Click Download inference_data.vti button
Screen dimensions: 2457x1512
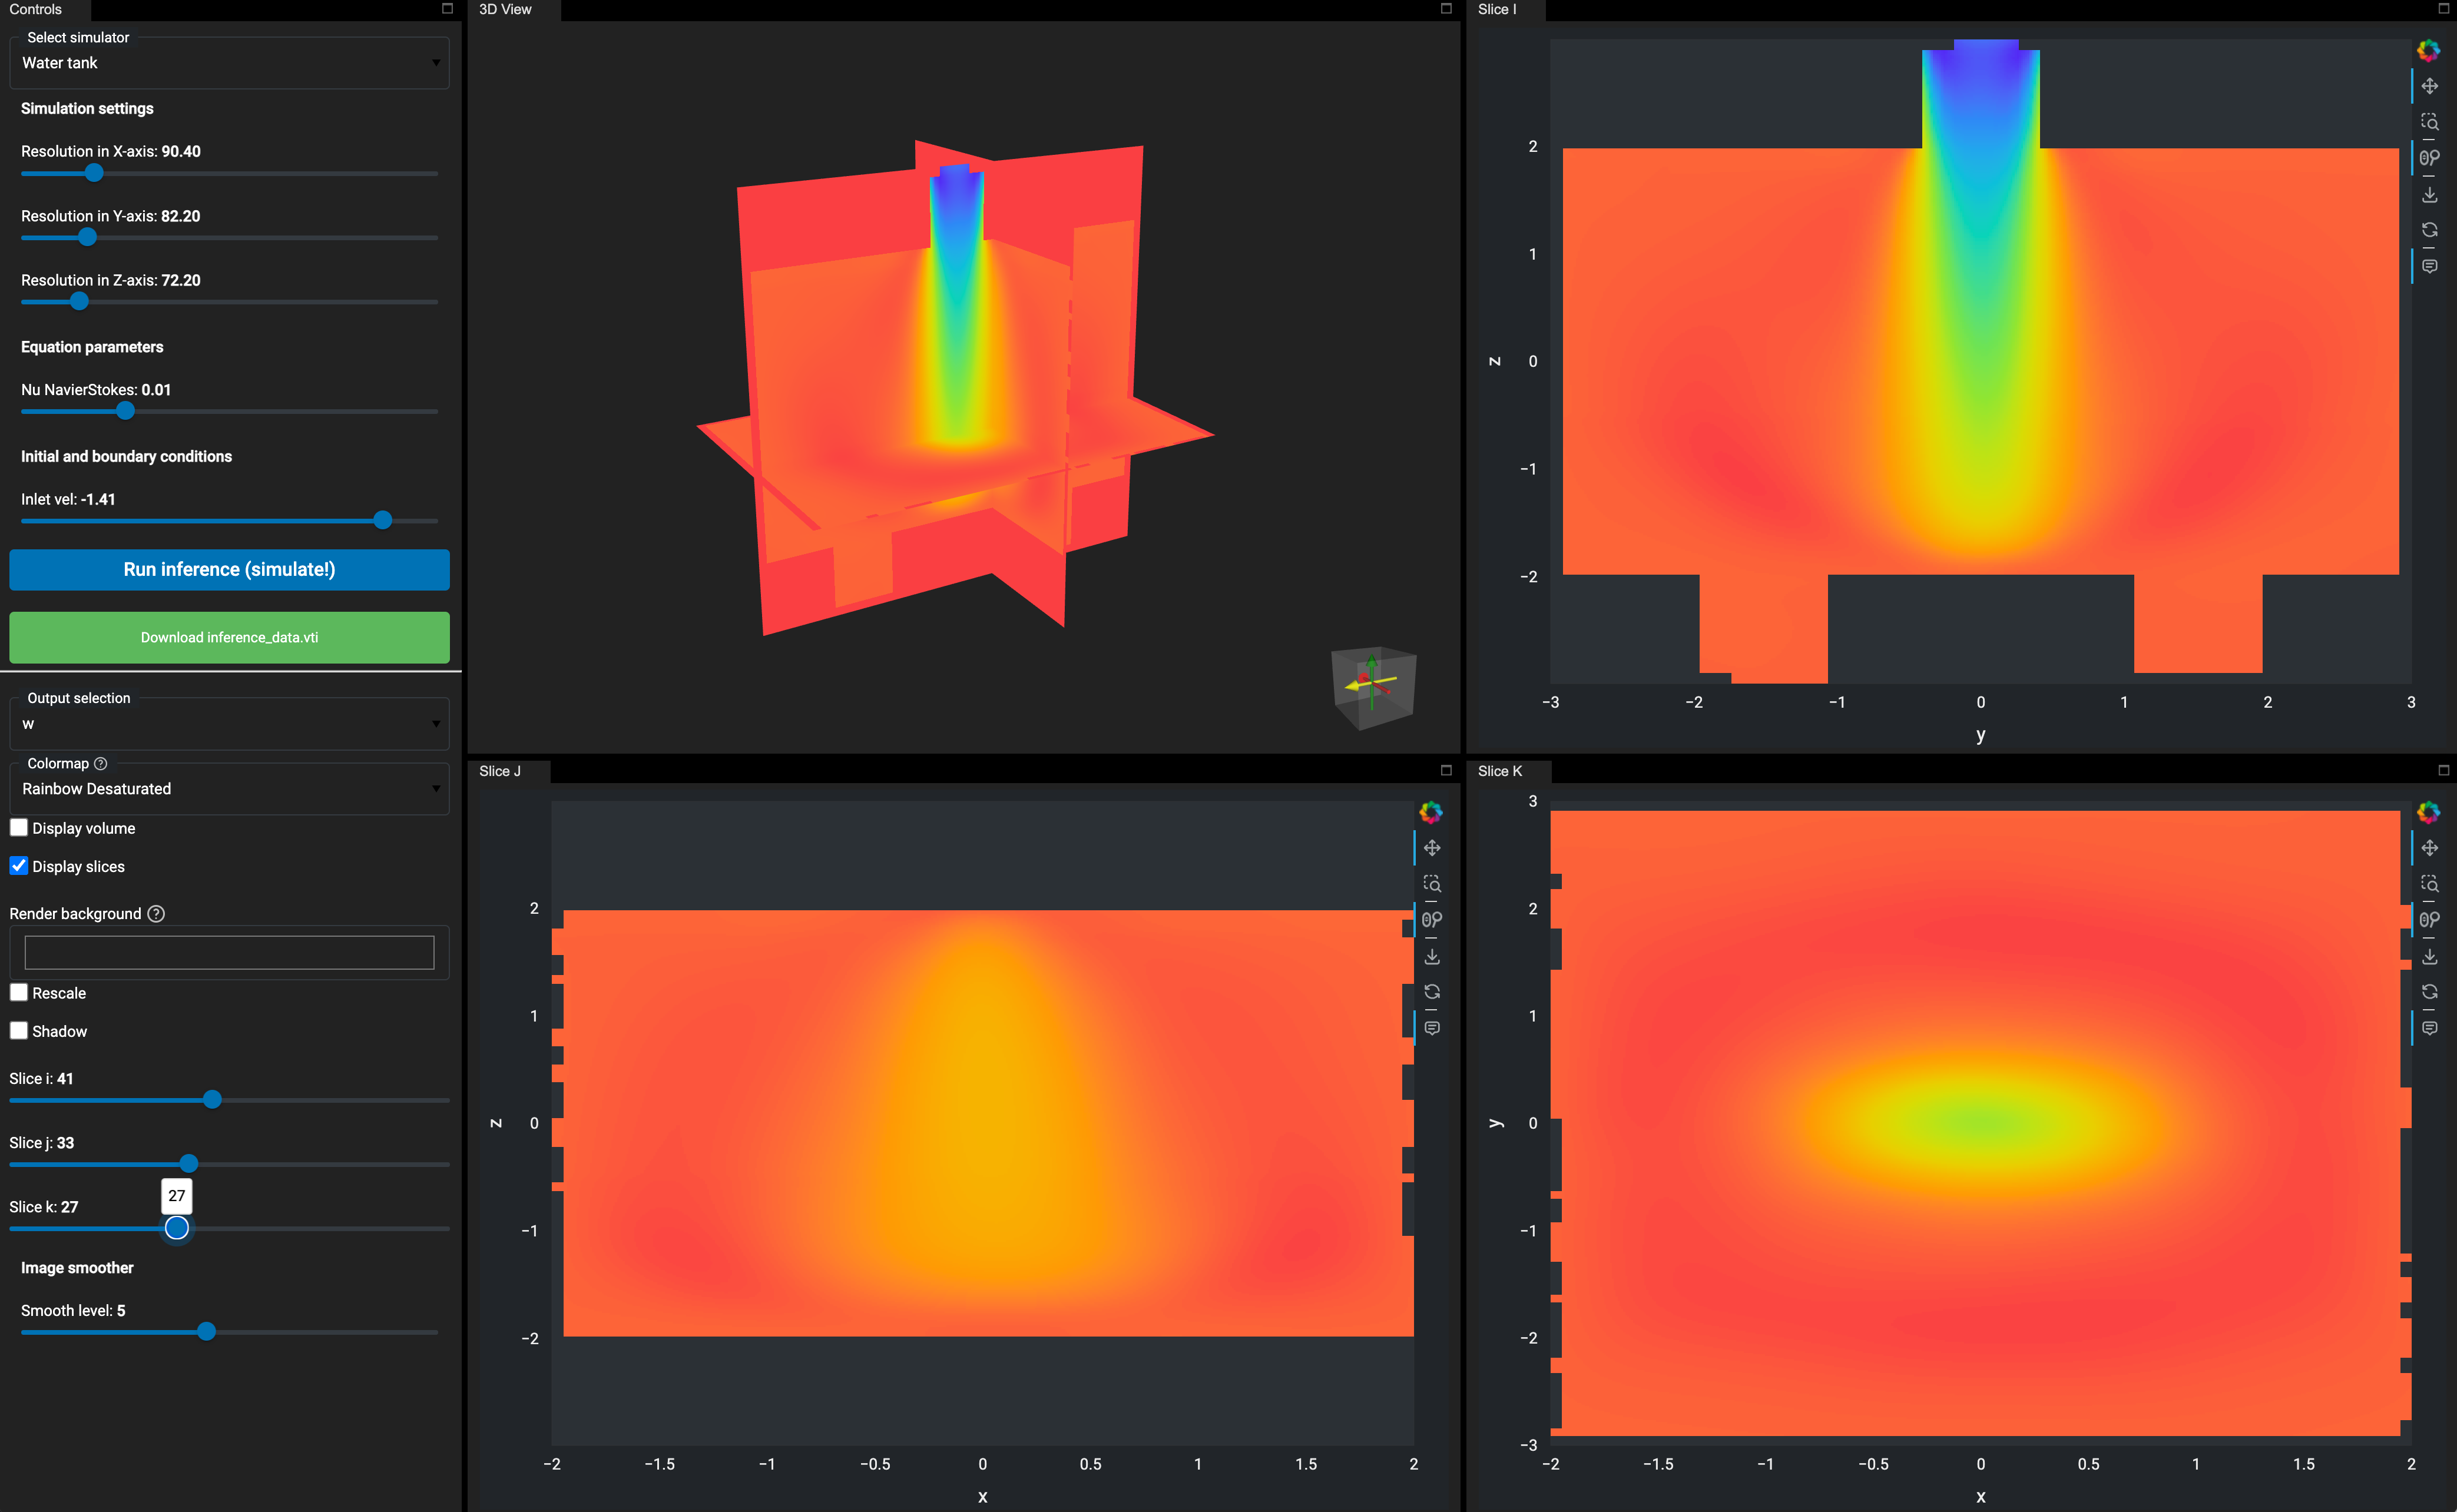[x=229, y=638]
